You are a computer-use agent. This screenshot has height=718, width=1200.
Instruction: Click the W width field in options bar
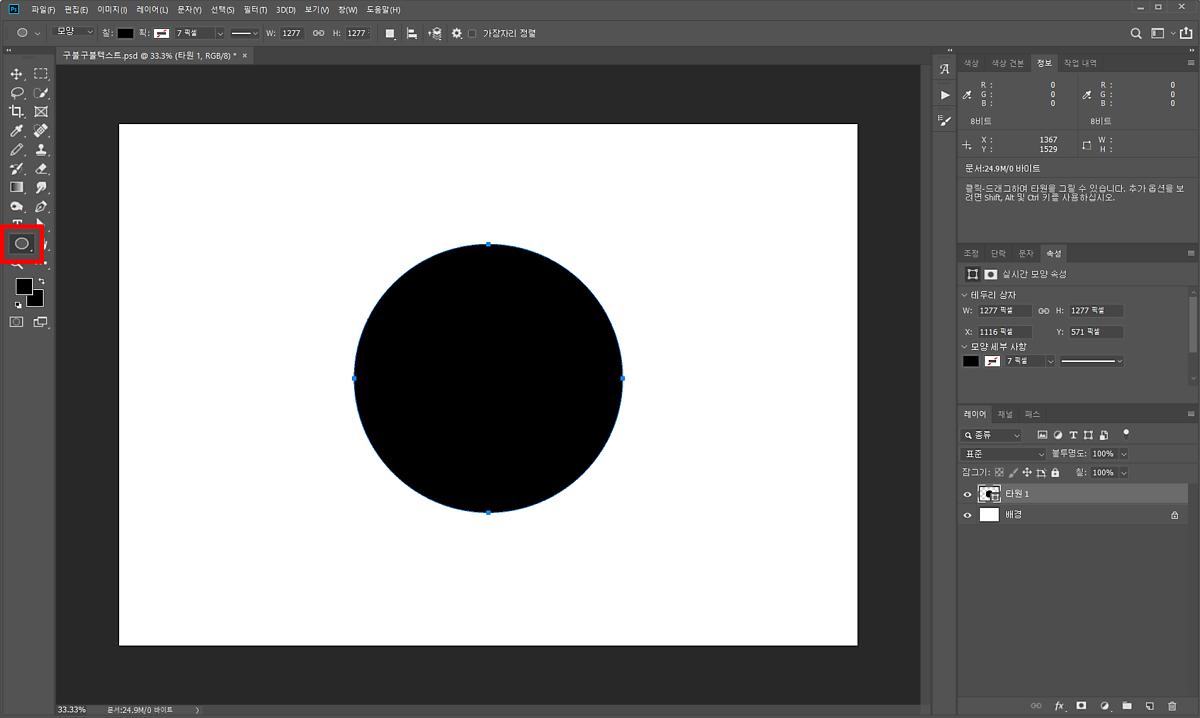point(291,33)
